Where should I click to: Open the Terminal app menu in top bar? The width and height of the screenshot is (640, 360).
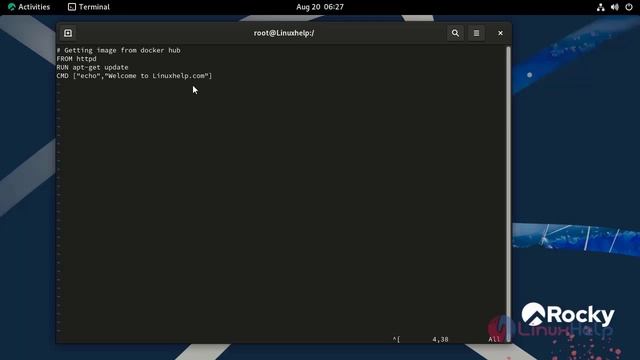pyautogui.click(x=89, y=7)
